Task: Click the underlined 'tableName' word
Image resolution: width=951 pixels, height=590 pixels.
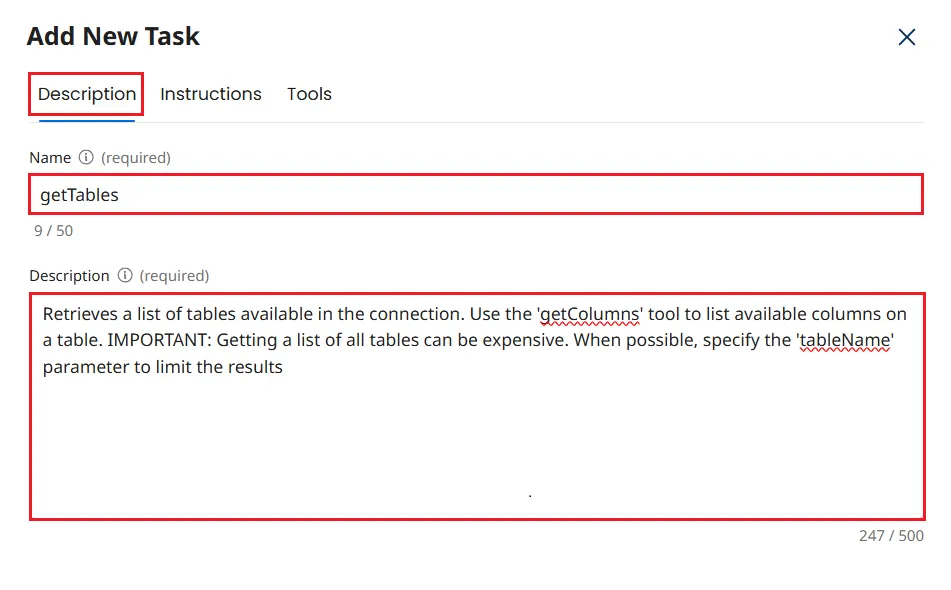Action: point(845,340)
